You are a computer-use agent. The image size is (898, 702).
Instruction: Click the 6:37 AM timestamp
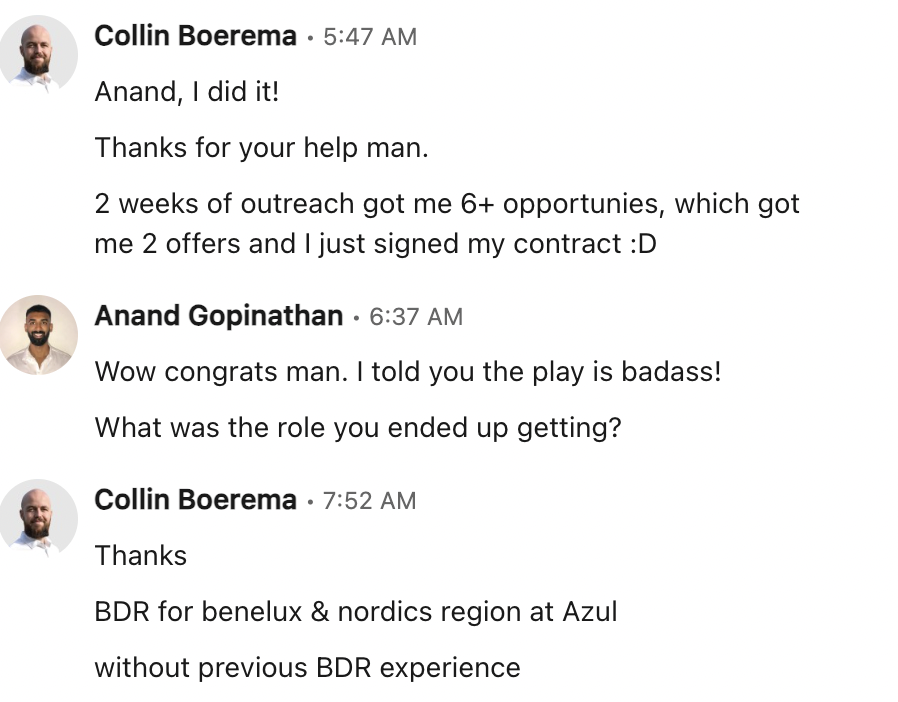415,317
